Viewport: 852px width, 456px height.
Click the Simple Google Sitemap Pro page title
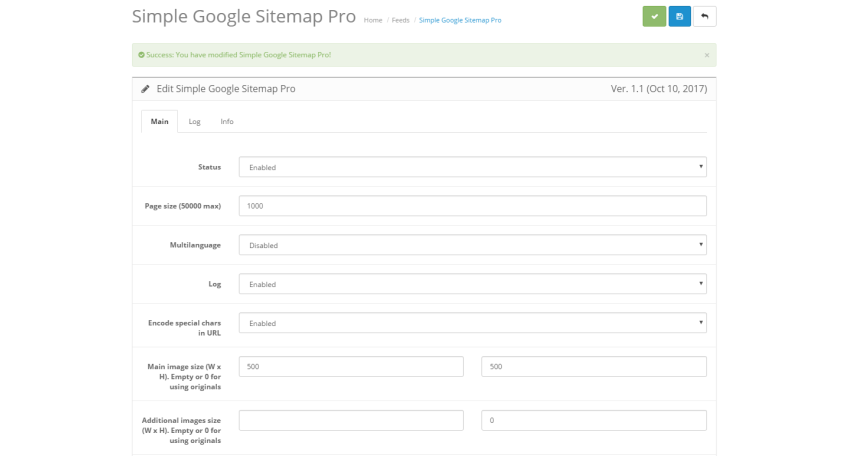[x=243, y=16]
